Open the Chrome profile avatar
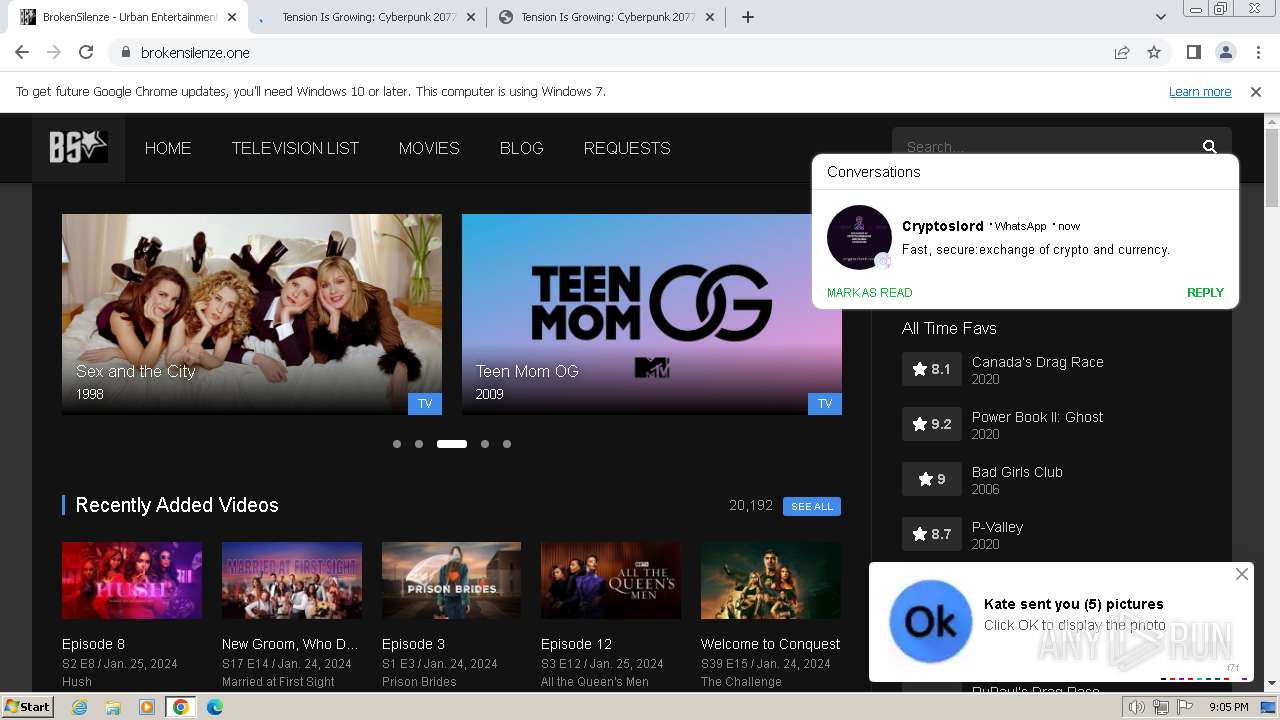1280x720 pixels. [1225, 52]
